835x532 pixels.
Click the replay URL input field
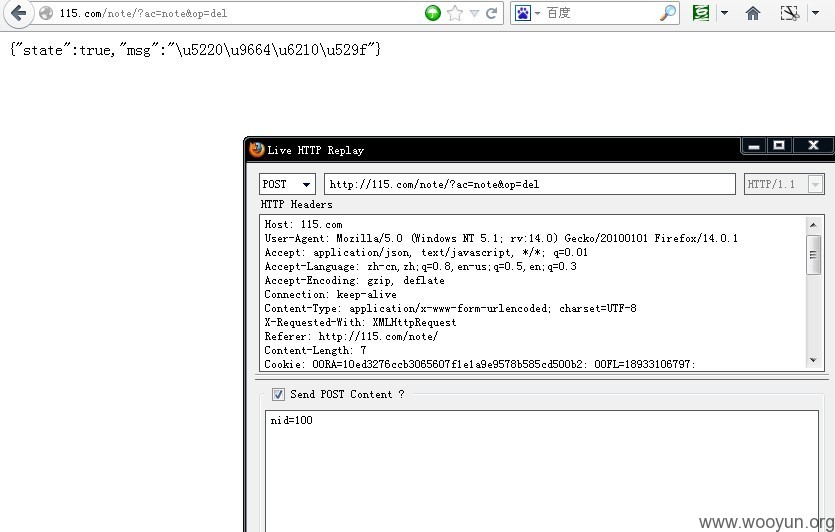530,184
